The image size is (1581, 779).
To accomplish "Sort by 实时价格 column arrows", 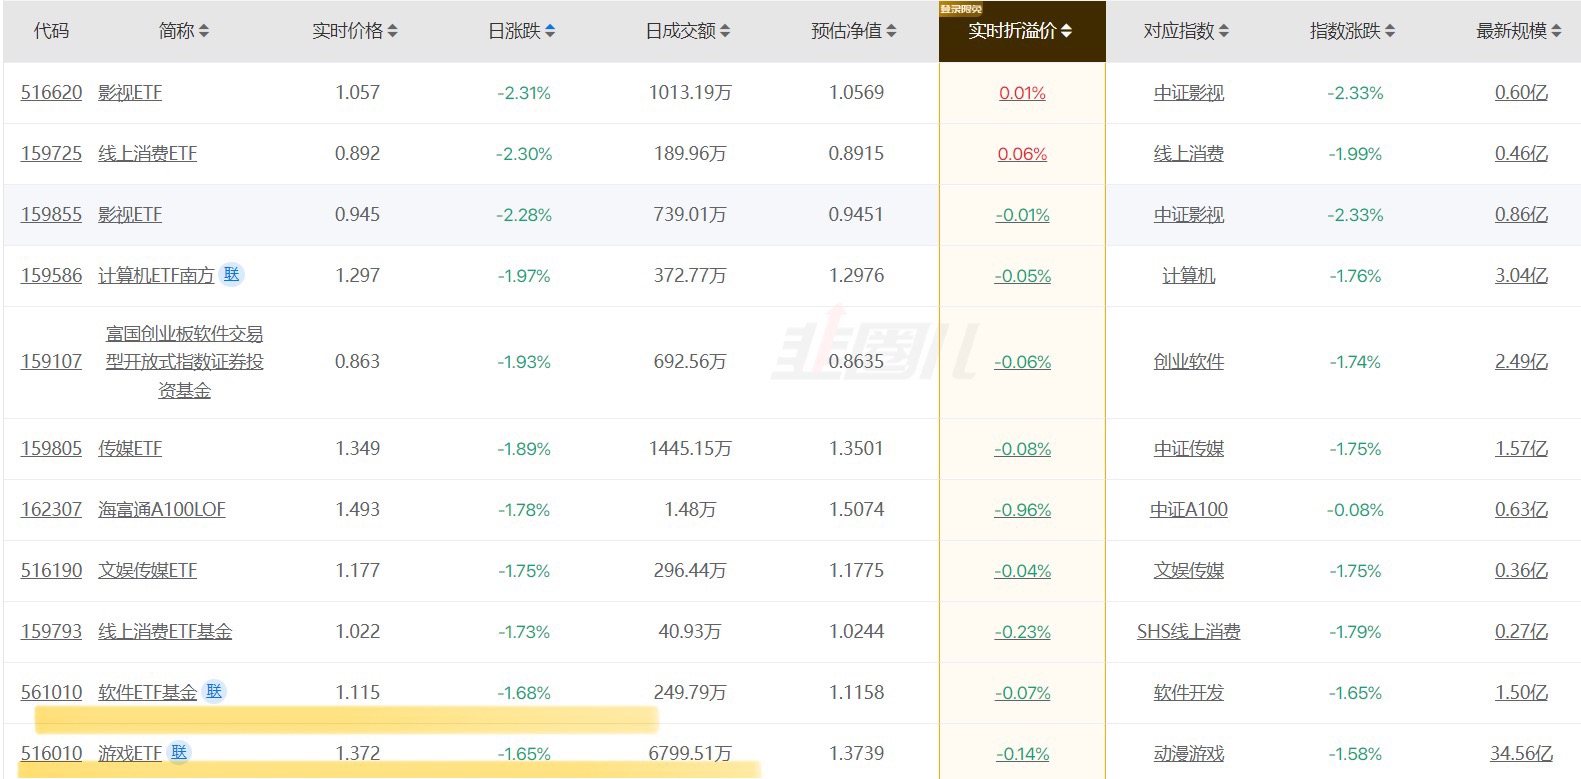I will [393, 31].
